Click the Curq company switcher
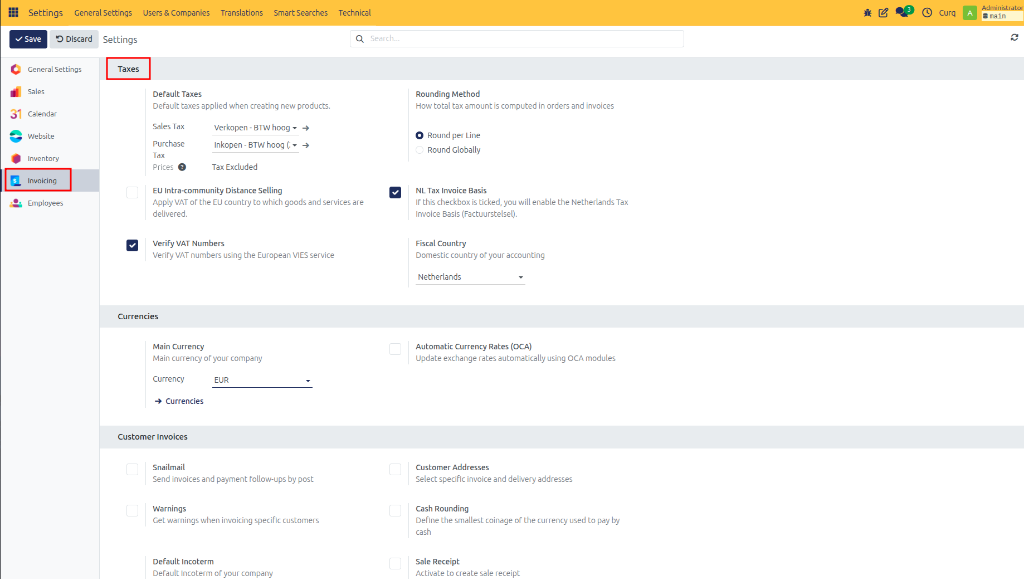This screenshot has height=579, width=1024. 947,12
